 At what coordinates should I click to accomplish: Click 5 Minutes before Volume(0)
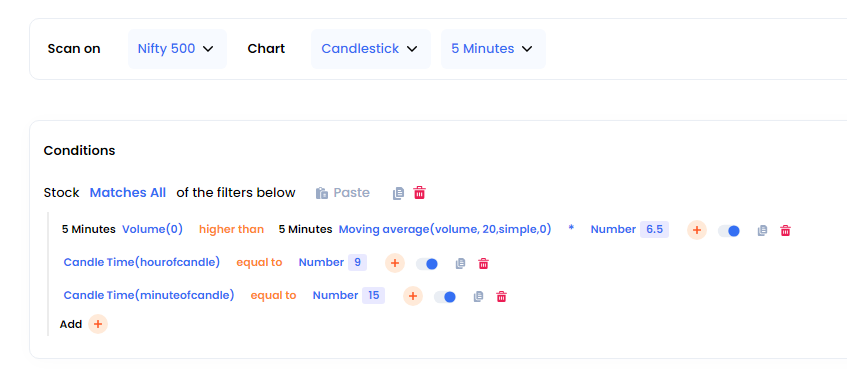[x=89, y=230]
